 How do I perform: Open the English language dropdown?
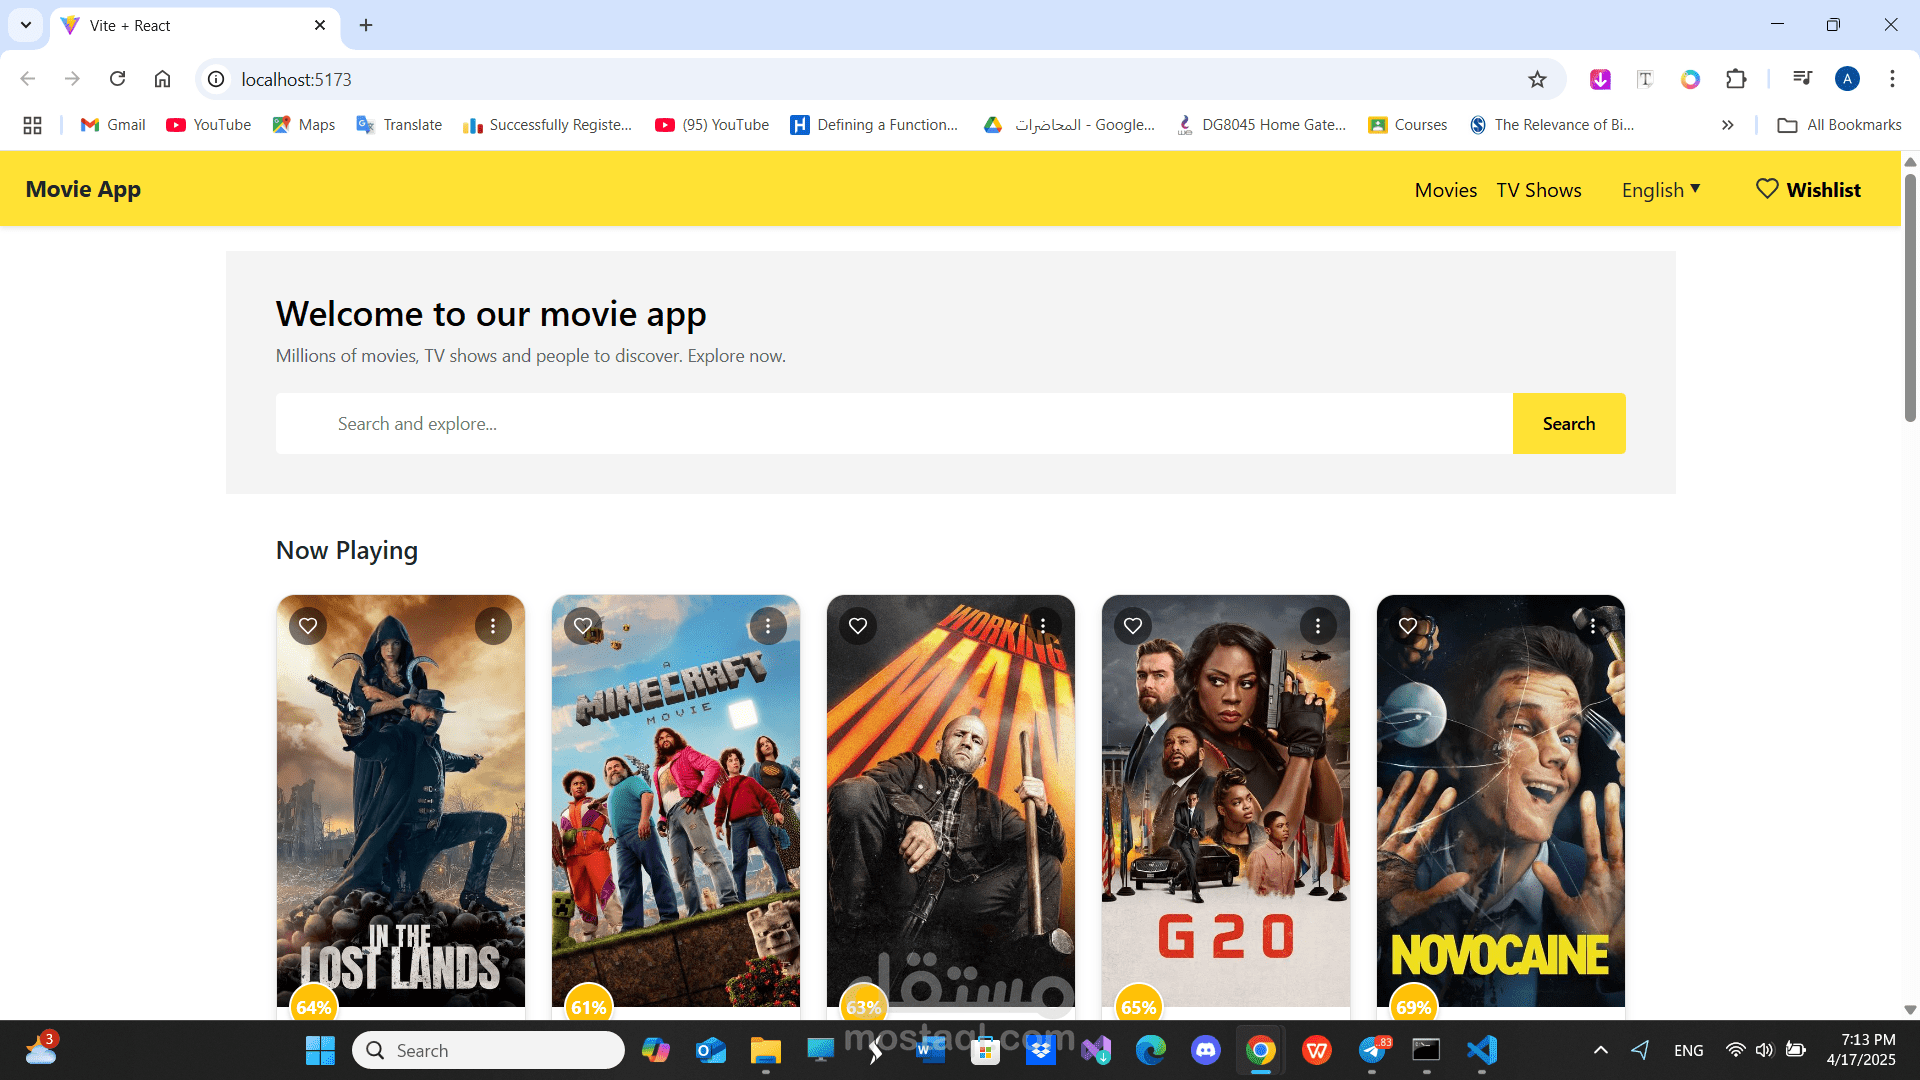[x=1660, y=190]
